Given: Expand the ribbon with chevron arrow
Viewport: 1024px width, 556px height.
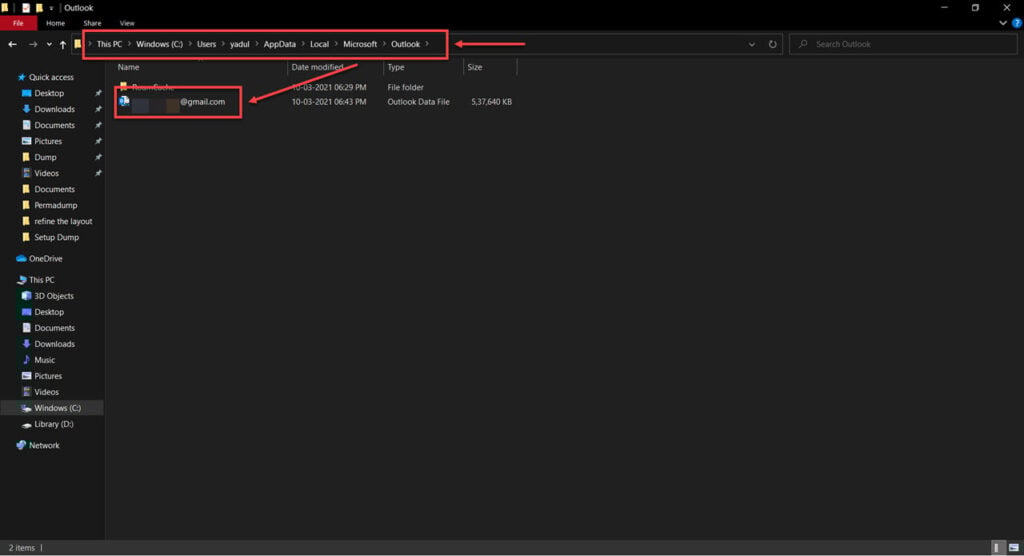Looking at the screenshot, I should point(1003,23).
